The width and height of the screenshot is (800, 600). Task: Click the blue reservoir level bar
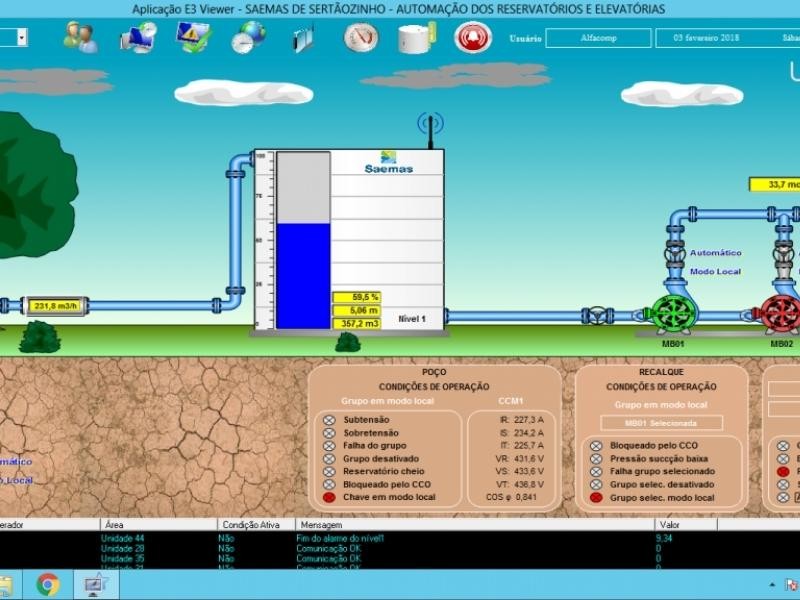pos(303,275)
